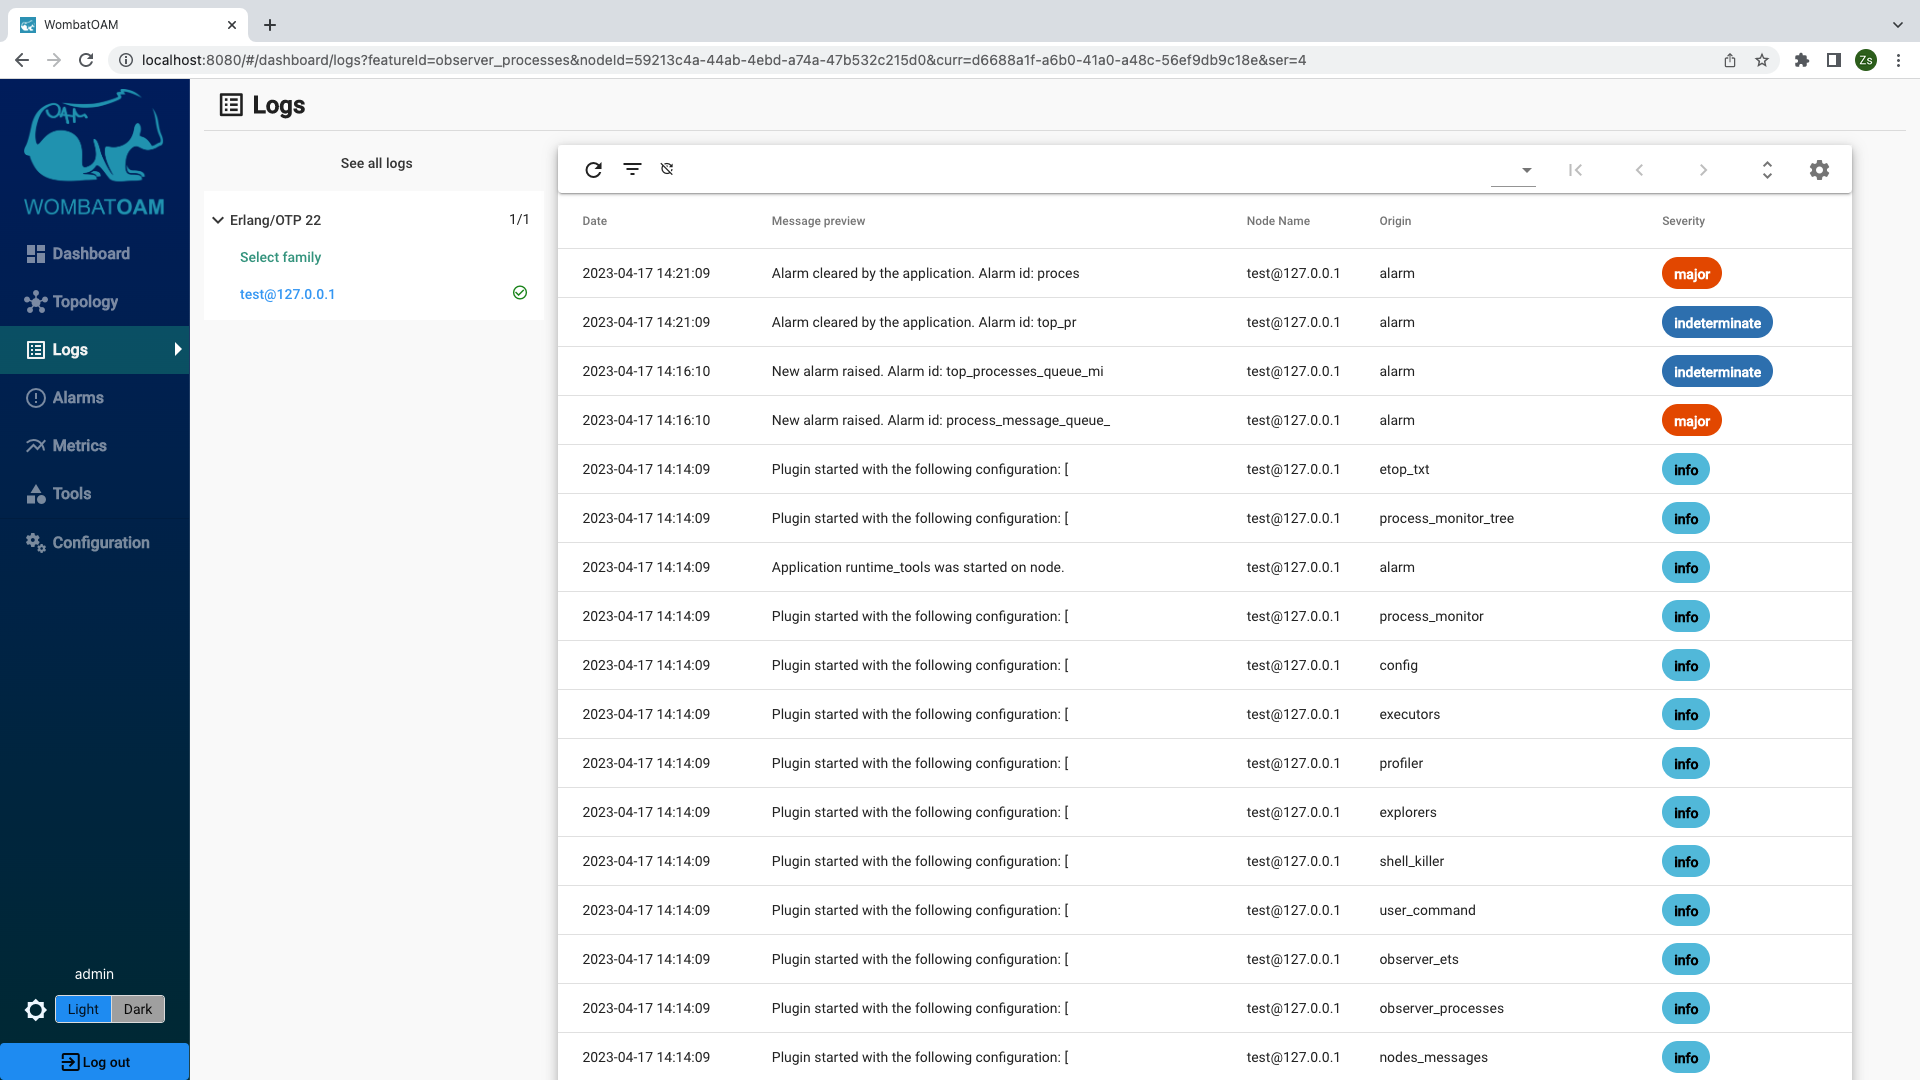1920x1080 pixels.
Task: Select node test@127.0.0.1 in tree
Action: [287, 294]
